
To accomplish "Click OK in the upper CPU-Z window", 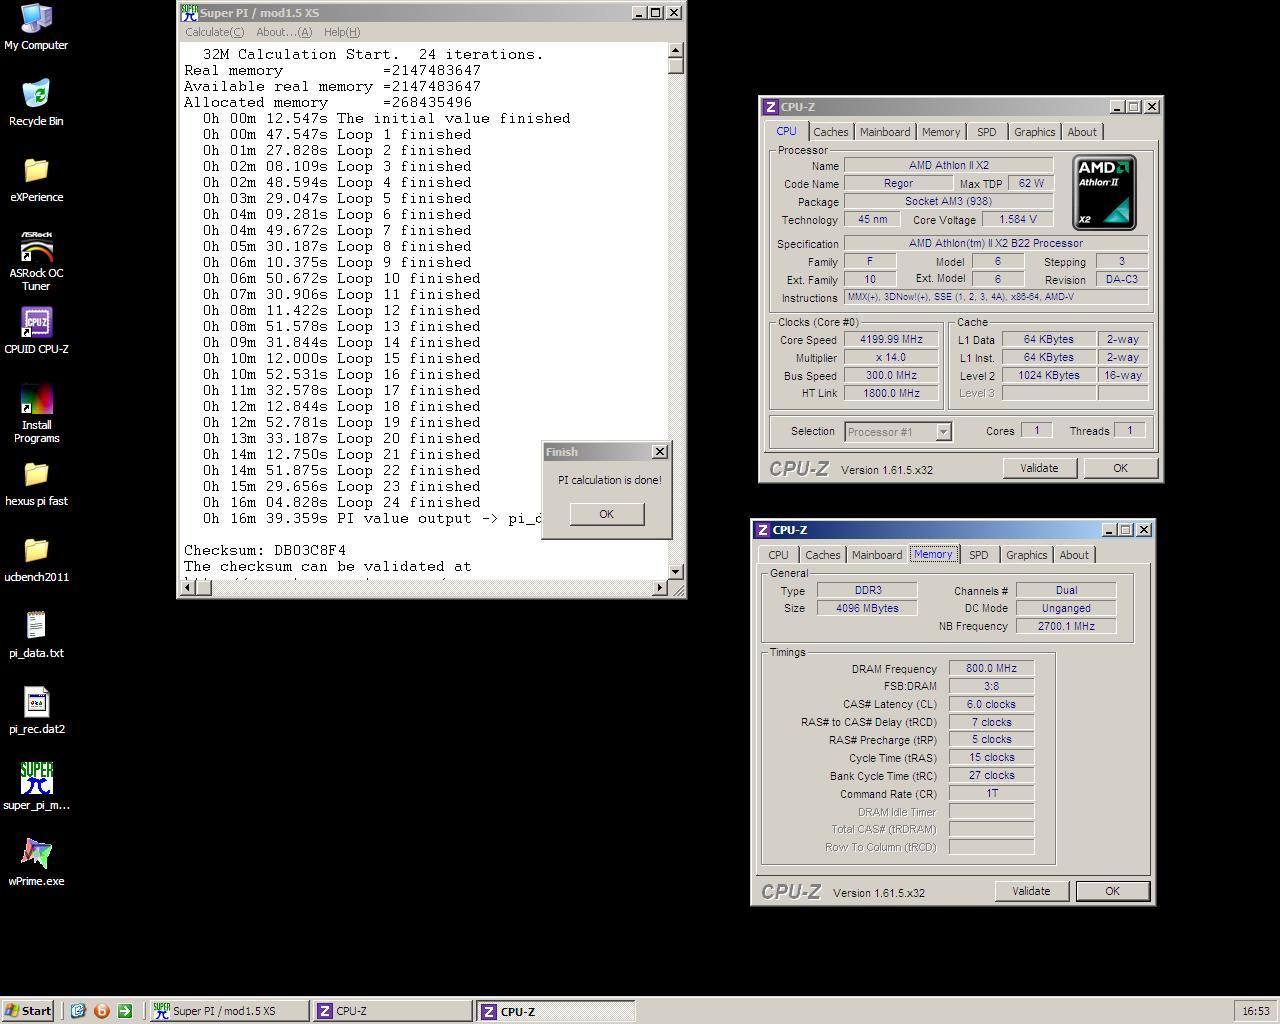I will tap(1120, 468).
